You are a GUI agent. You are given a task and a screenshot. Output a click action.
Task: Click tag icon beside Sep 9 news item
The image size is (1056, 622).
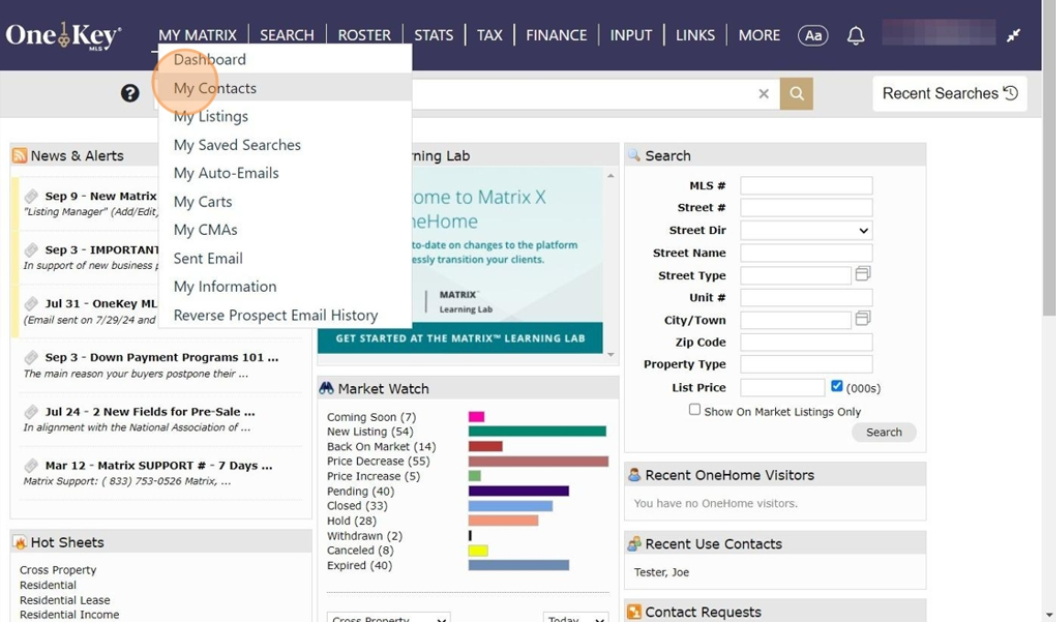31,196
